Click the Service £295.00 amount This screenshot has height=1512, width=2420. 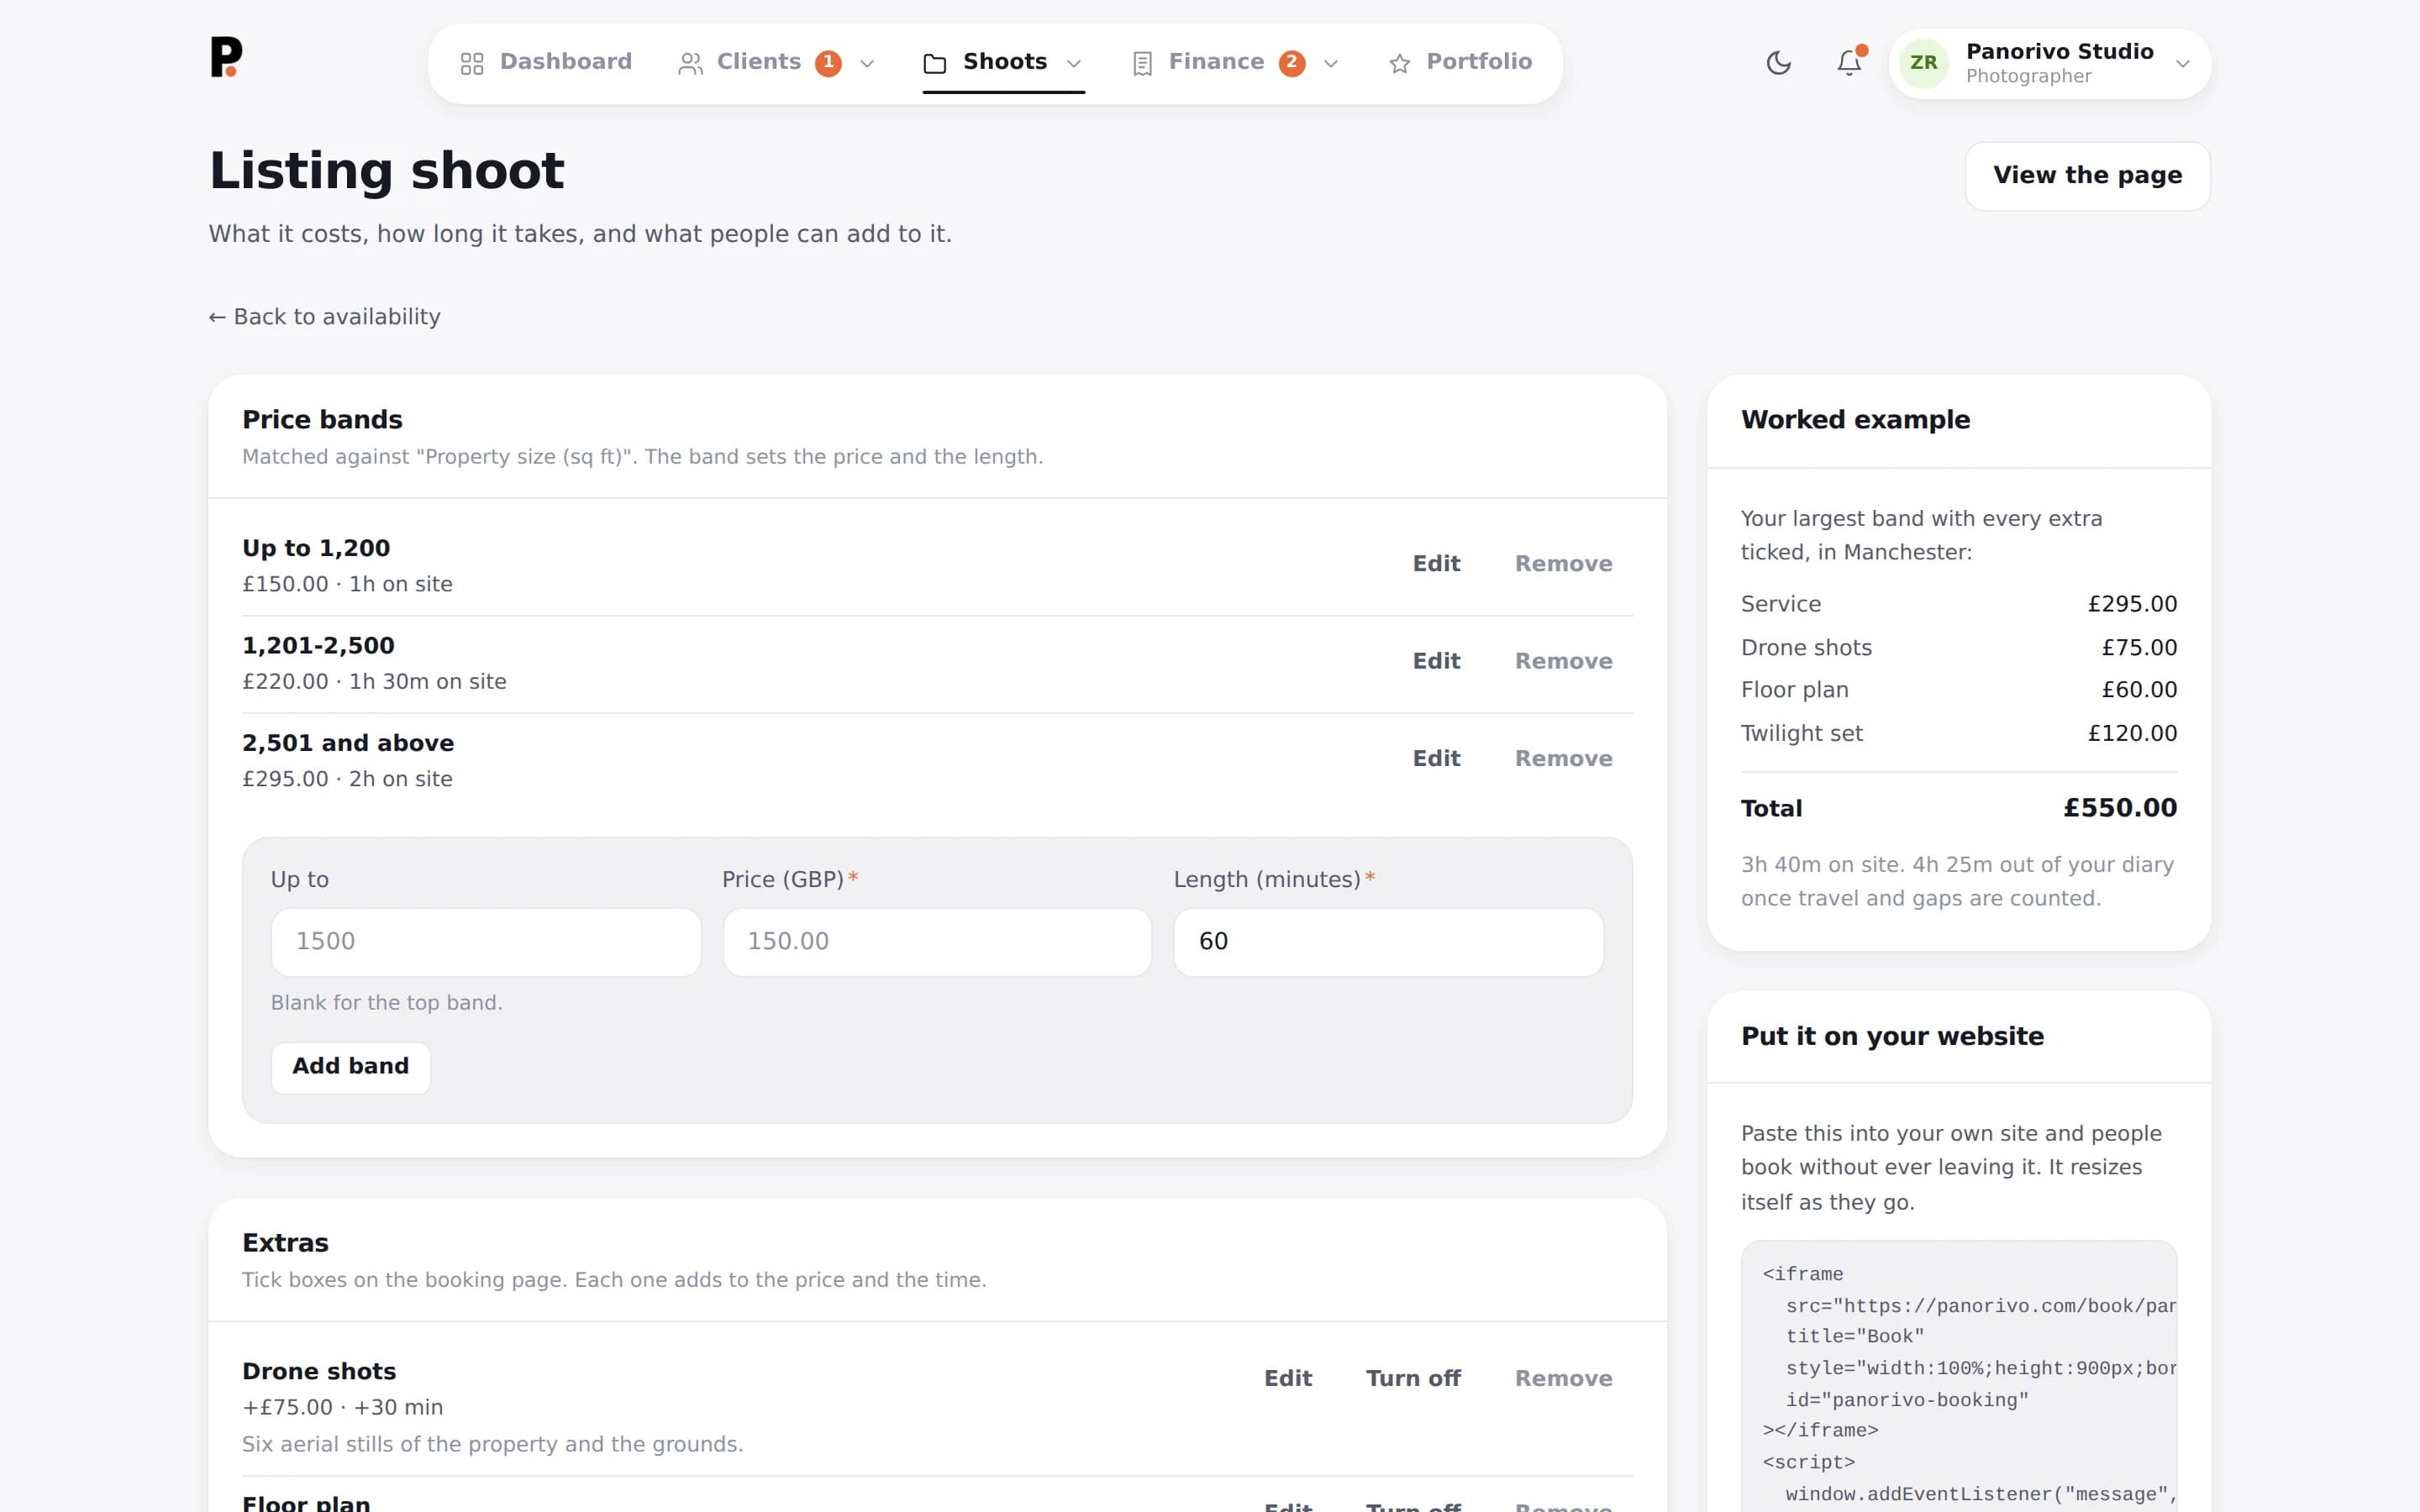tap(2132, 604)
